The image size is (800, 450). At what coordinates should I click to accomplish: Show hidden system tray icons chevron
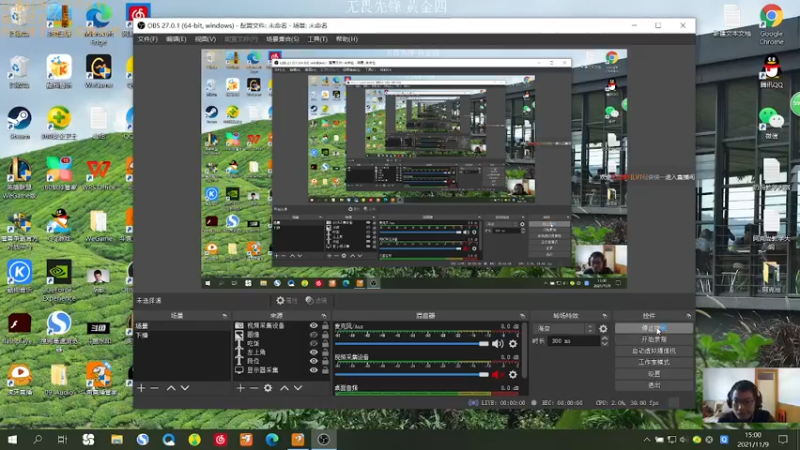click(646, 439)
